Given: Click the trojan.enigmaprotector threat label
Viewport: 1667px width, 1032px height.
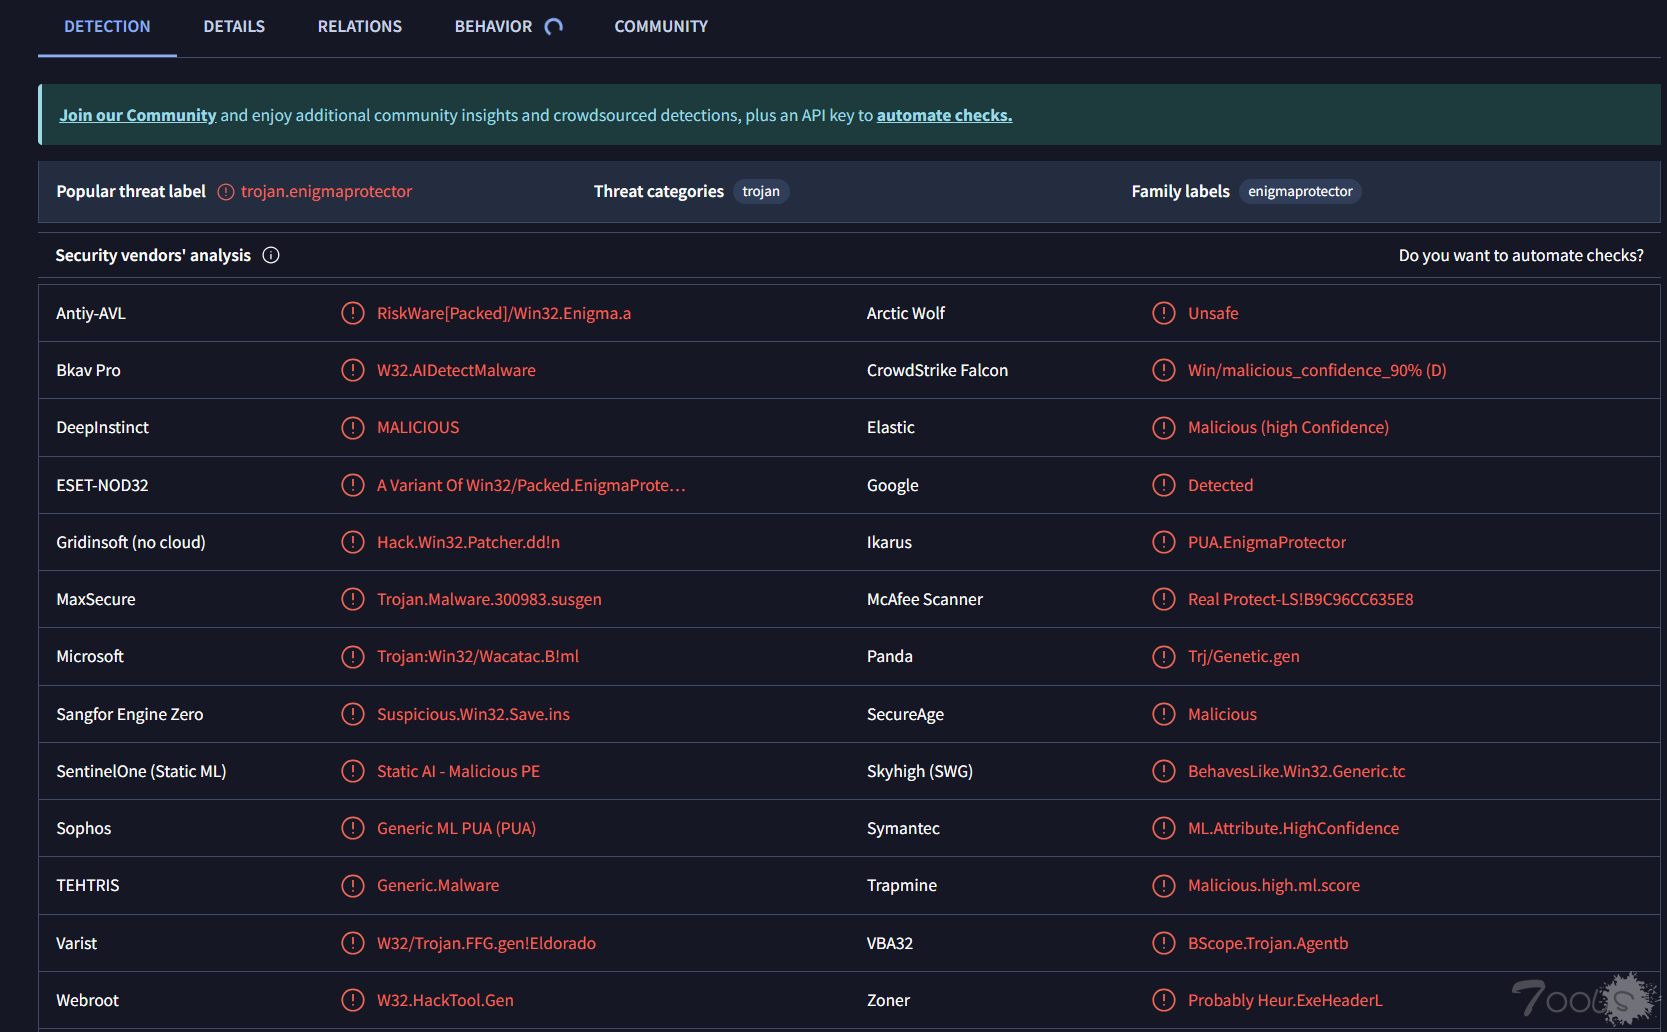Looking at the screenshot, I should tap(326, 191).
